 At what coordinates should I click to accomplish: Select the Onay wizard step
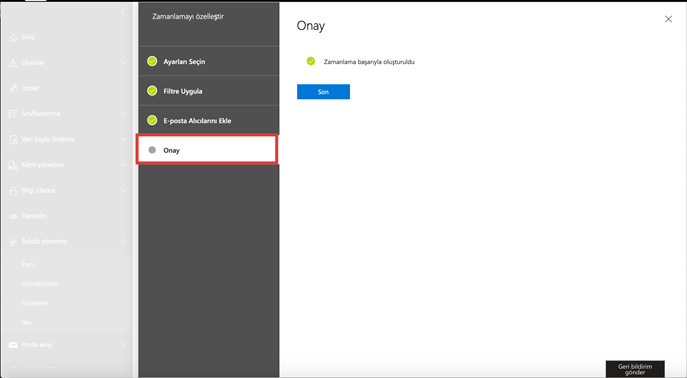[x=207, y=150]
